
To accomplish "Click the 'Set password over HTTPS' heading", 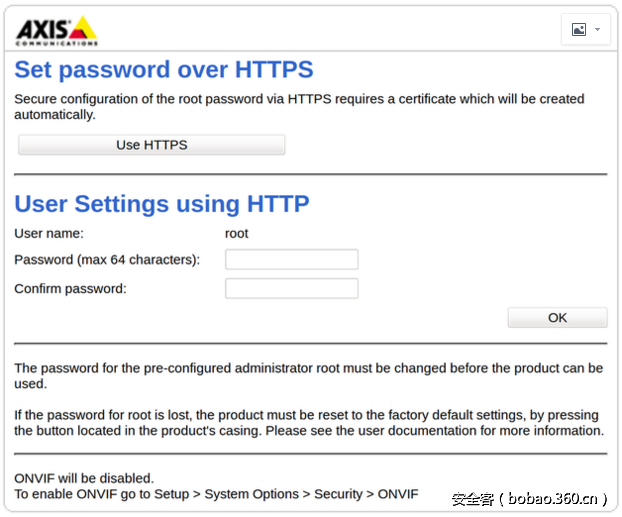I will [x=164, y=70].
